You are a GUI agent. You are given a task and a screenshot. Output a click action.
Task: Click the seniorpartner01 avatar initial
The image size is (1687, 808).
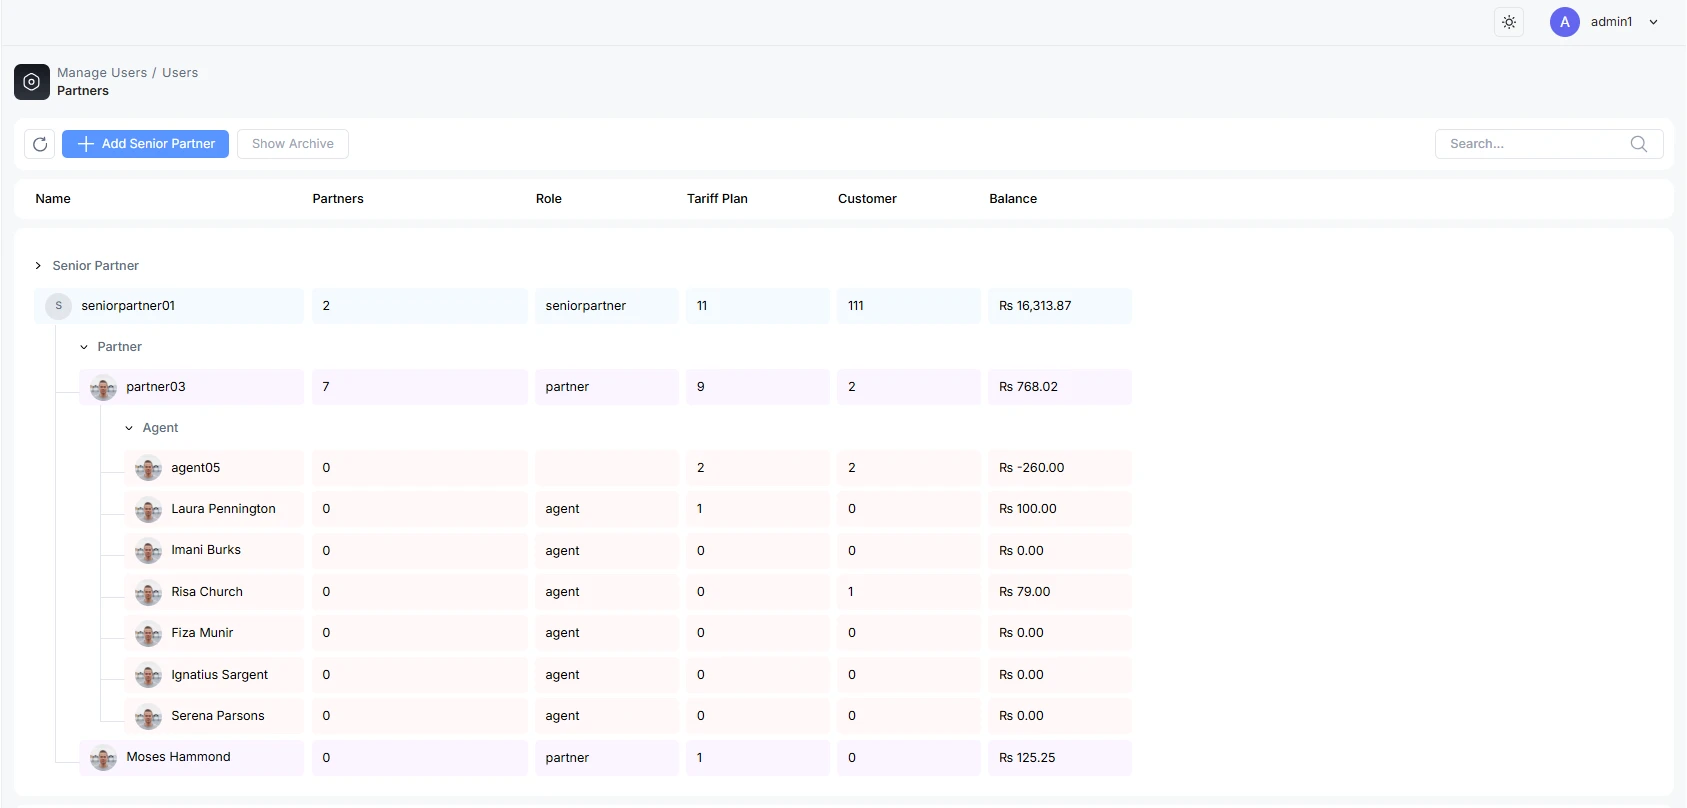(59, 306)
